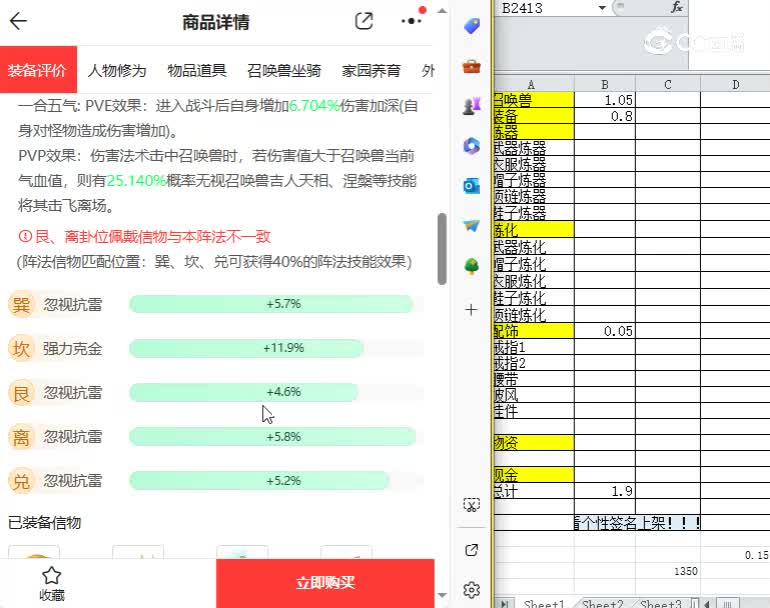The height and width of the screenshot is (608, 770).
Task: Click the open-in-new-window icon in sidebar
Action: (471, 550)
